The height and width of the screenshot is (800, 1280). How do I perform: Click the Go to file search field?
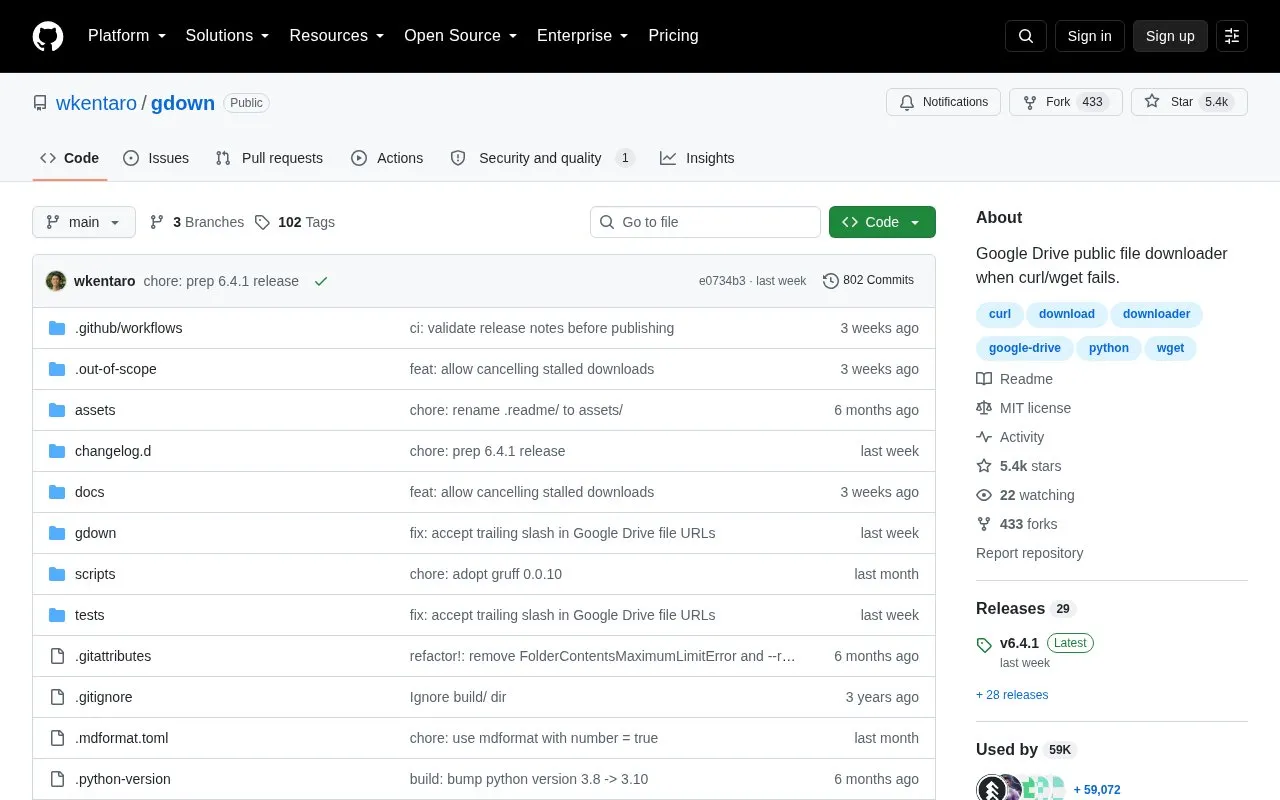coord(705,222)
